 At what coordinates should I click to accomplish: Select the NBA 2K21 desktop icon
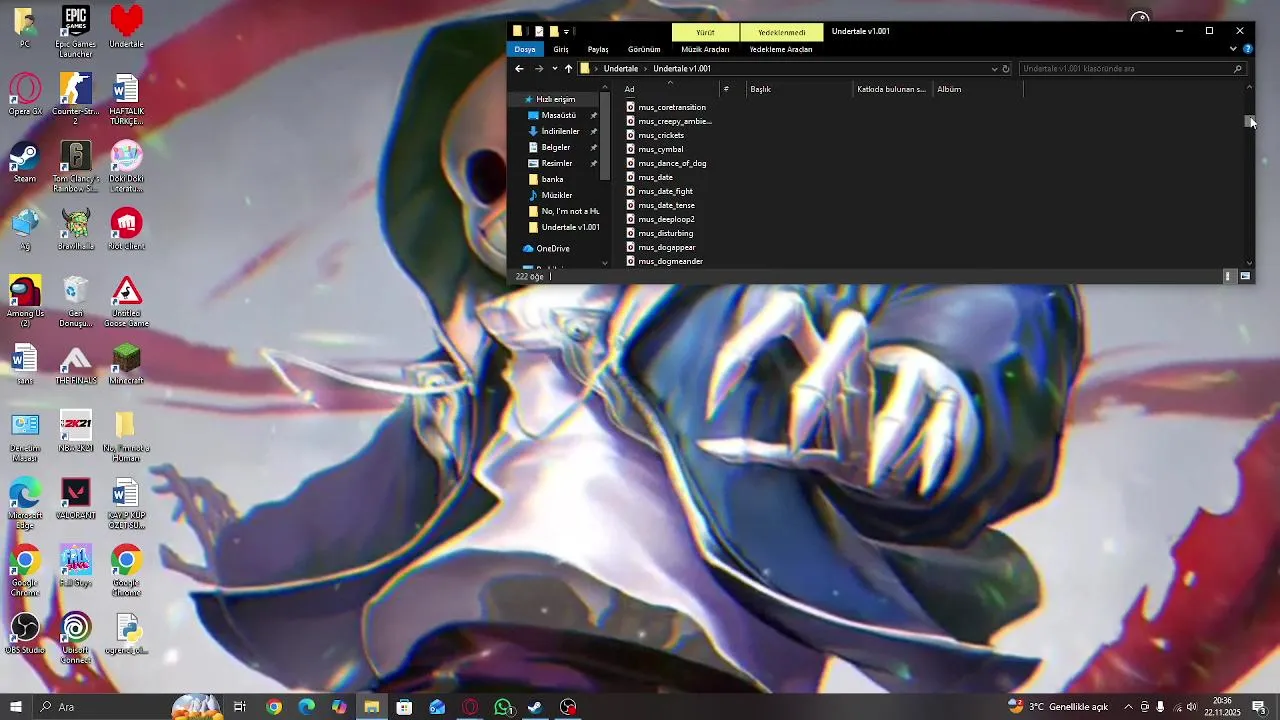[76, 431]
